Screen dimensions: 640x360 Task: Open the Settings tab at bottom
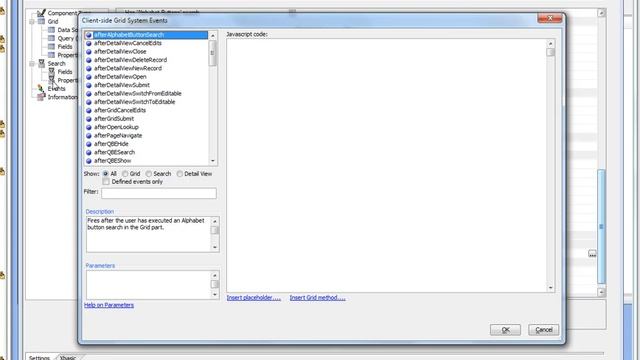39,358
